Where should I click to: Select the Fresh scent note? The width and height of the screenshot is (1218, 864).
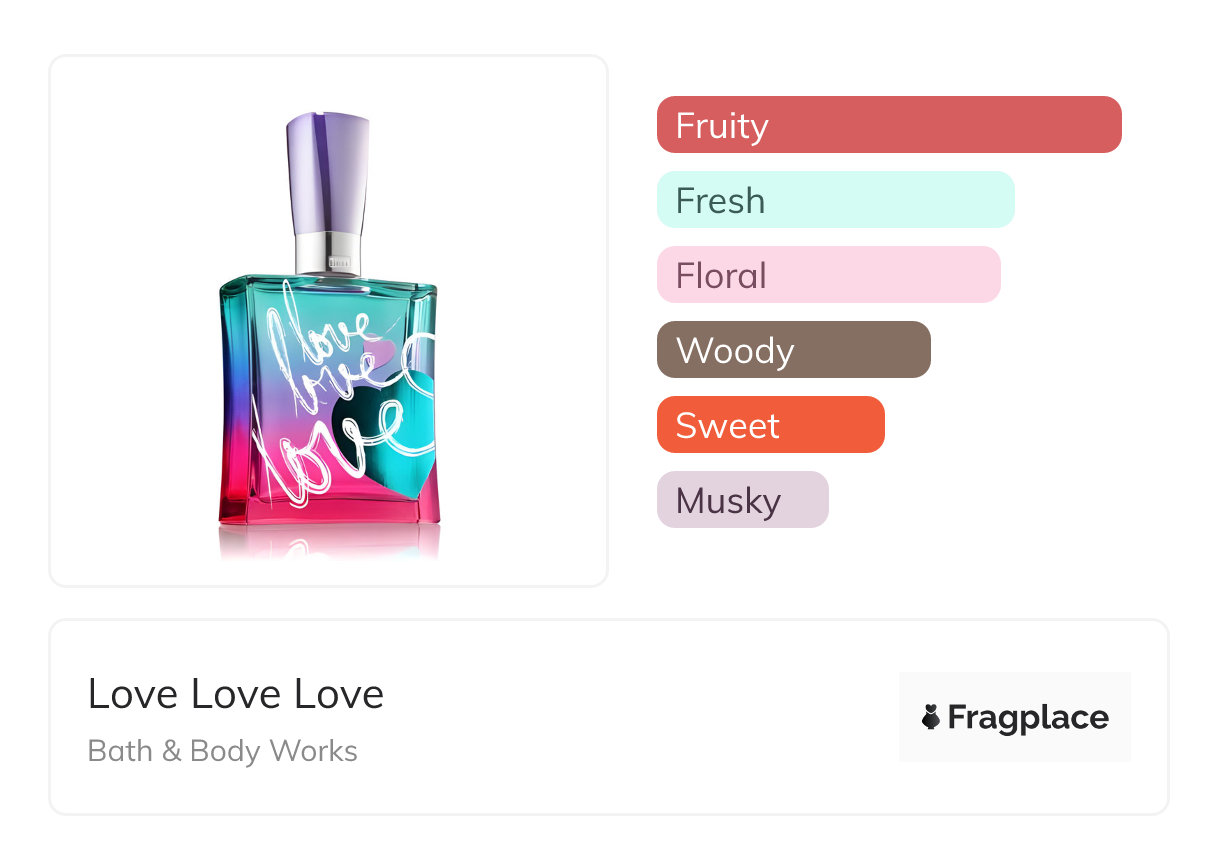pos(835,200)
